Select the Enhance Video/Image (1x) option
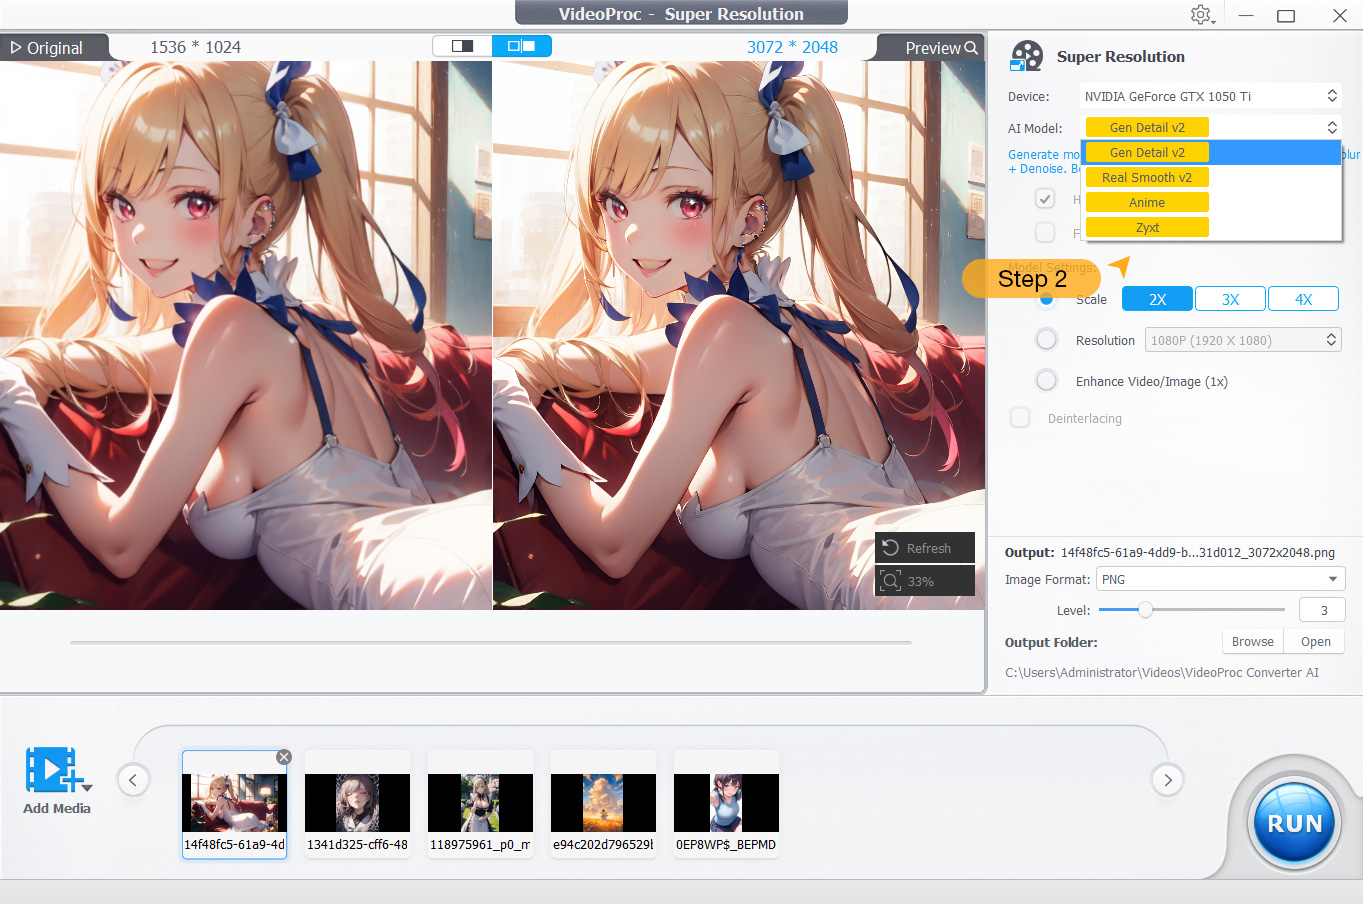 coord(1046,381)
